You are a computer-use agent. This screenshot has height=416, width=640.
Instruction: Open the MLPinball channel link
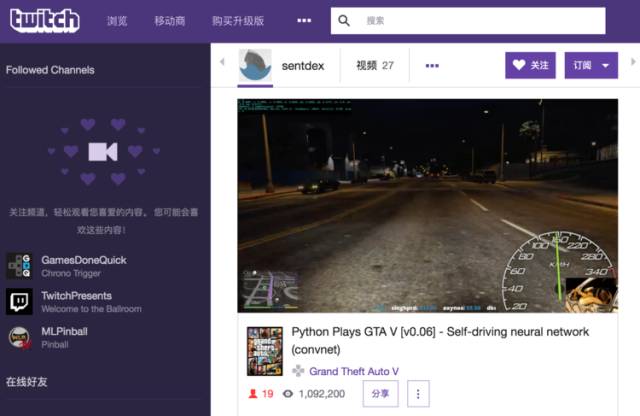[x=64, y=331]
